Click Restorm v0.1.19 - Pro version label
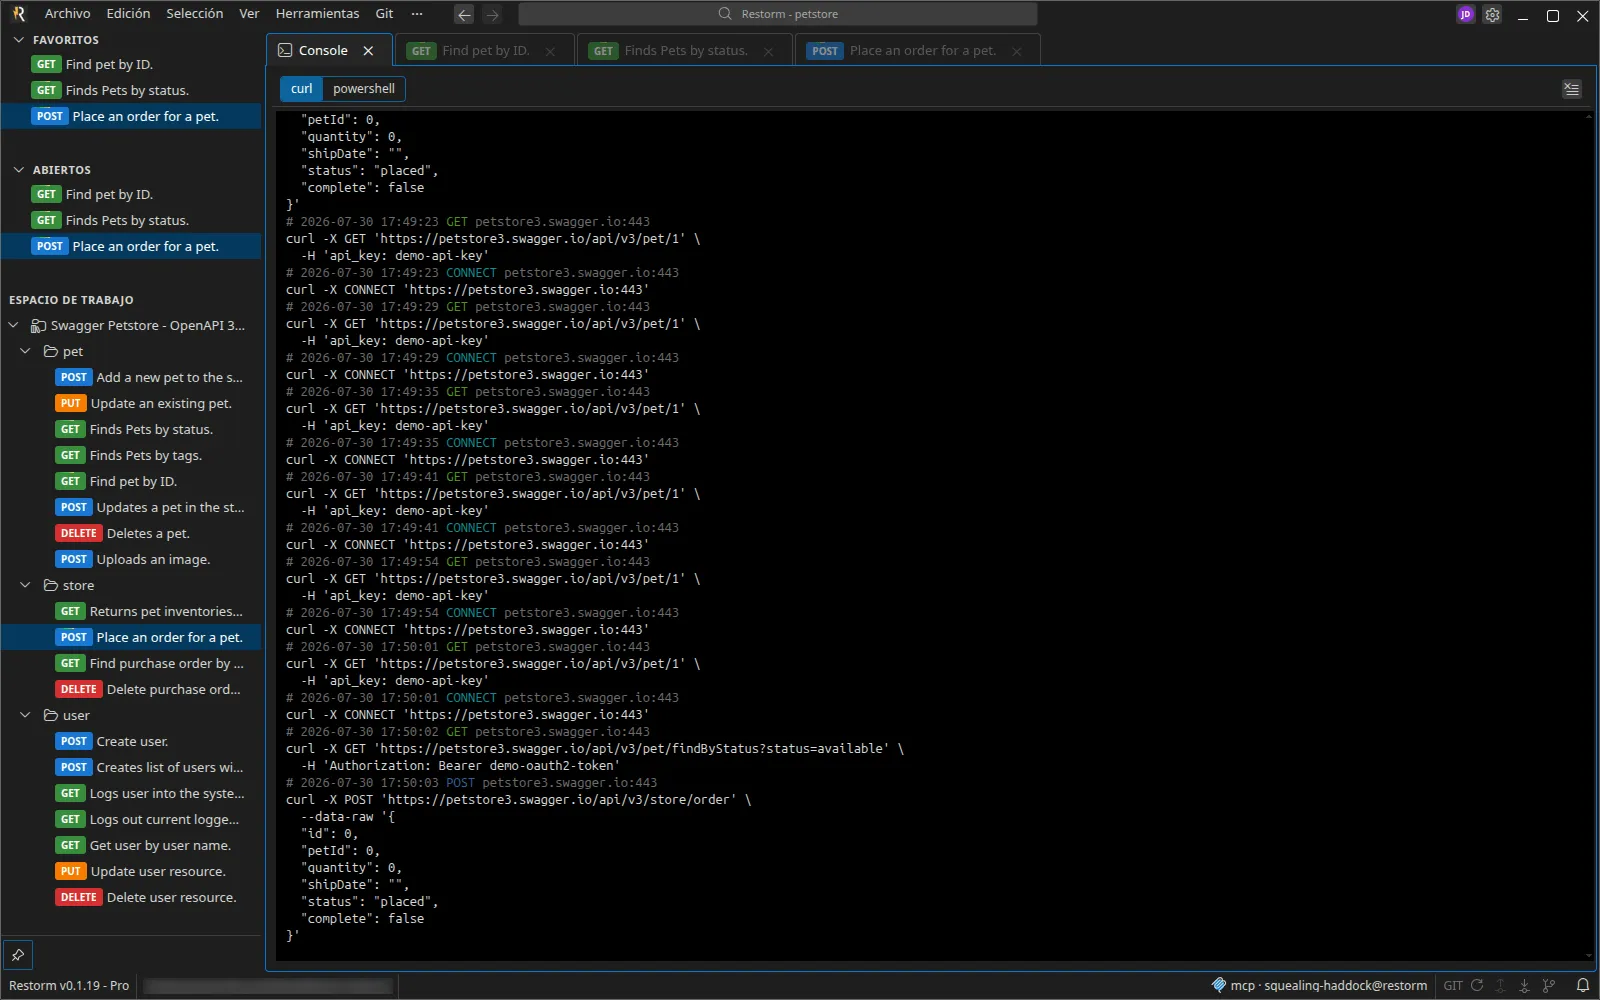Screen dimensions: 1600x1000 tap(69, 986)
